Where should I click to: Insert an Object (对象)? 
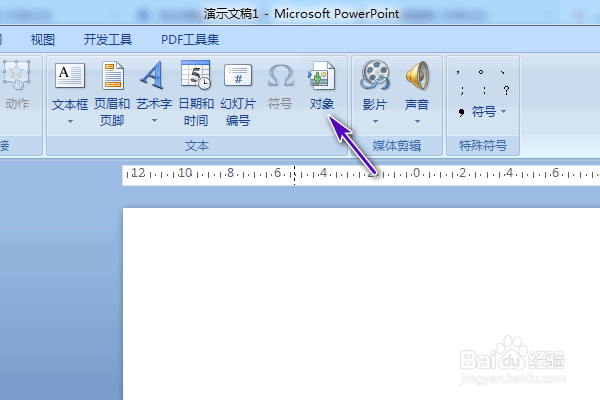321,86
